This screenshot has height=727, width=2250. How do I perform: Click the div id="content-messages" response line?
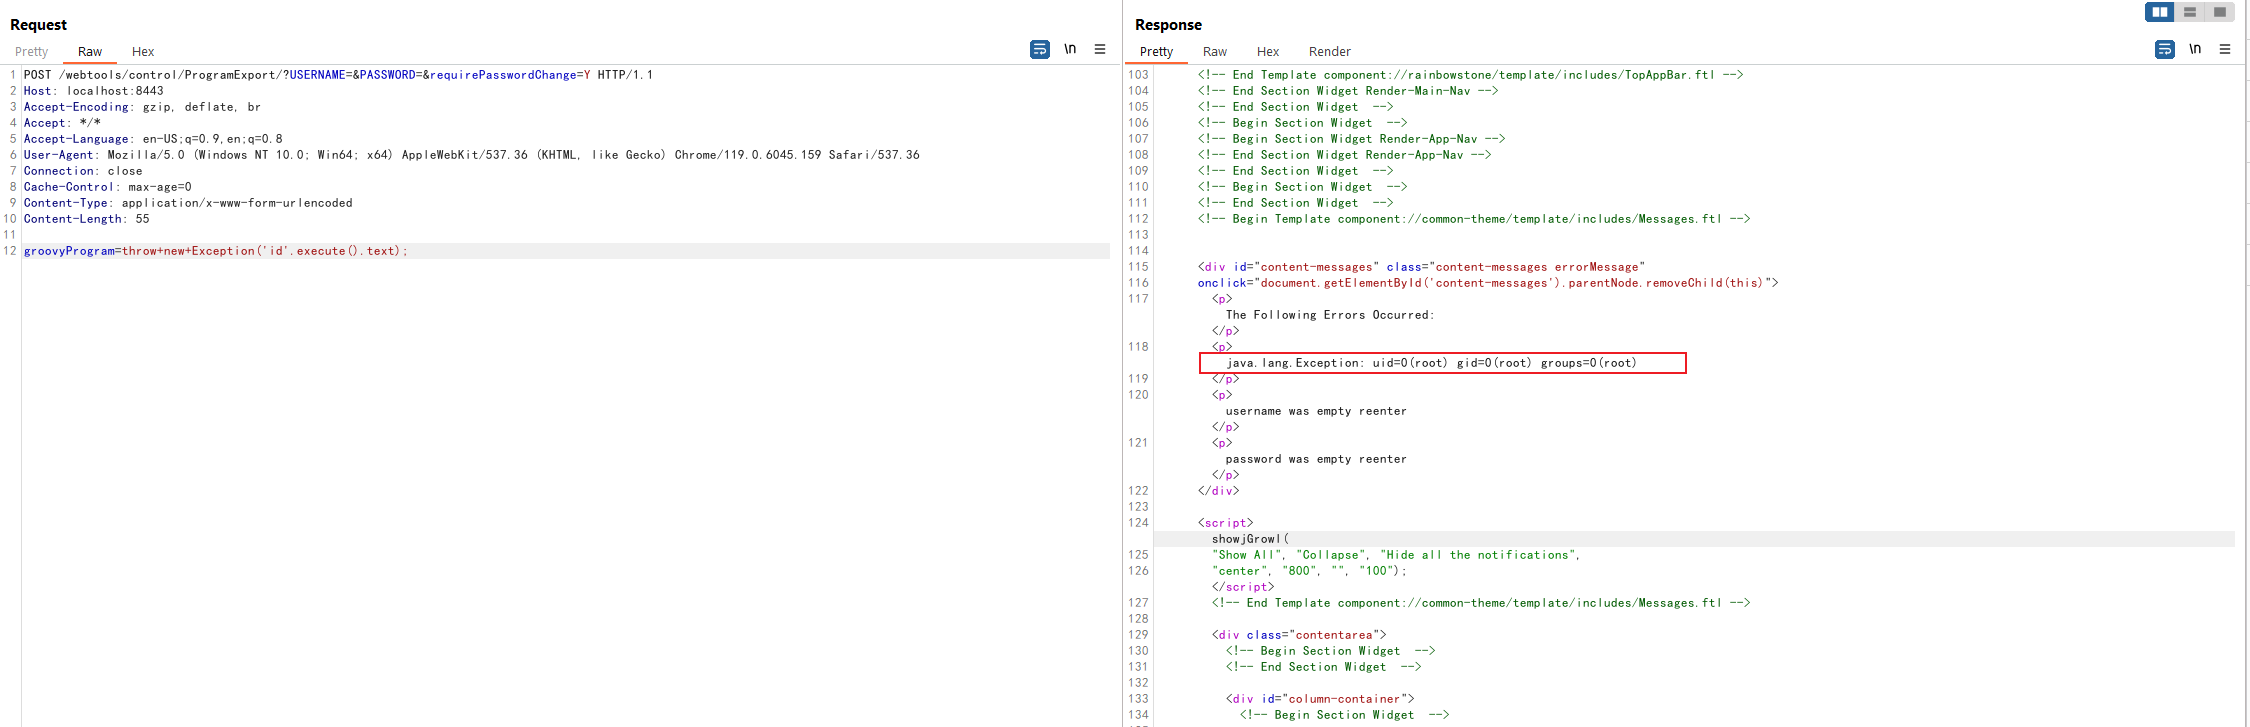click(x=1421, y=267)
